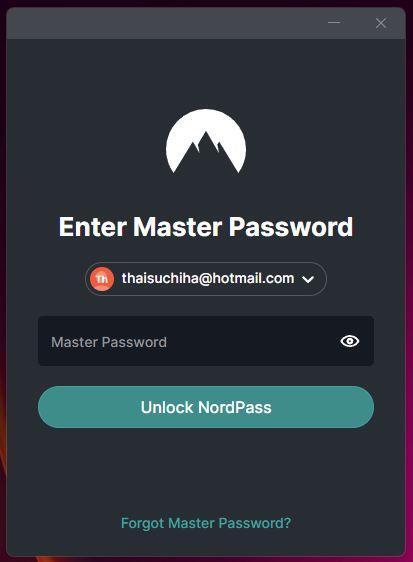Focus the Master Password input field

[x=206, y=341]
